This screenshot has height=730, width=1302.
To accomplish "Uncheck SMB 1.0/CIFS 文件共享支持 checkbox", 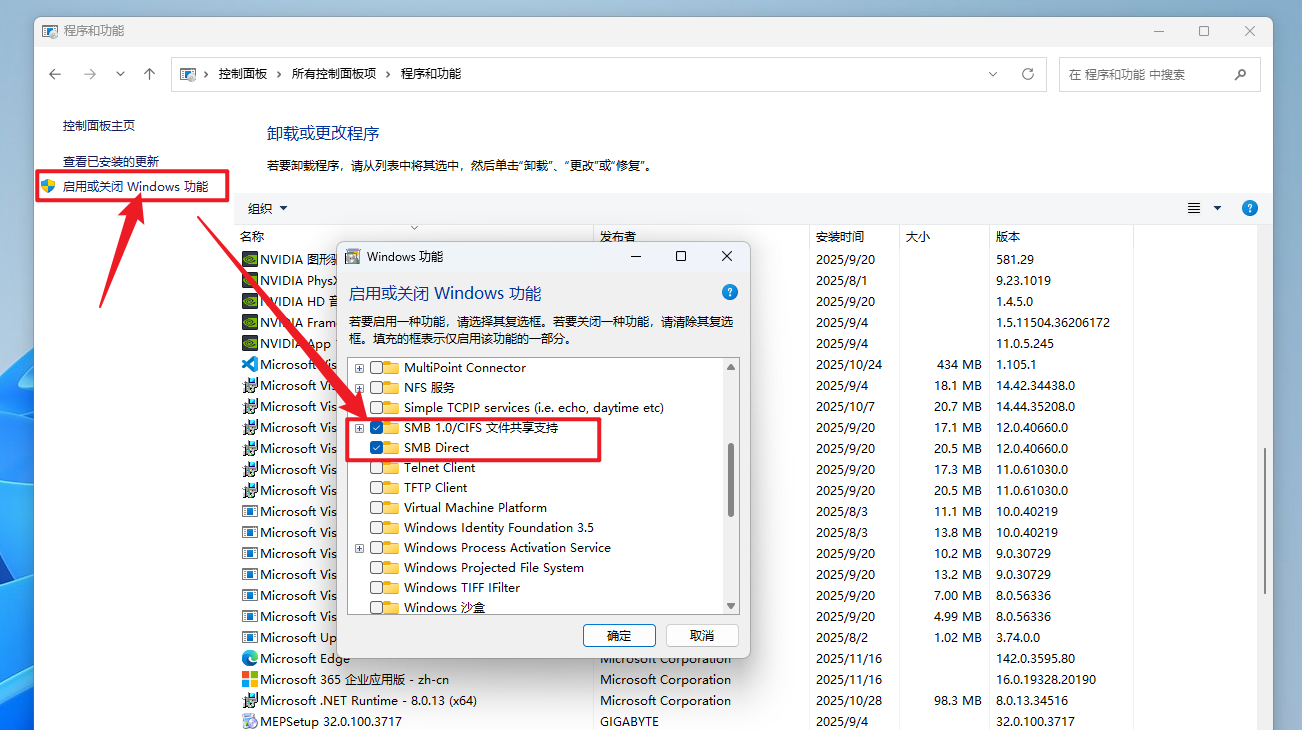I will (377, 427).
